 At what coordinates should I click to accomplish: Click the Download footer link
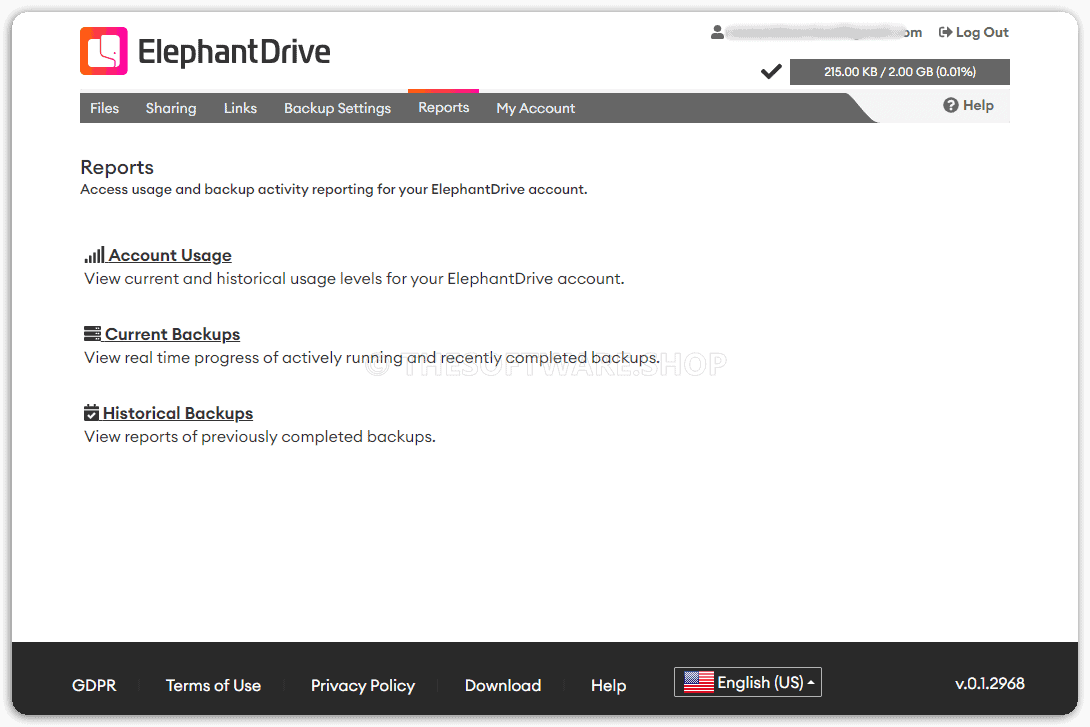pos(503,685)
